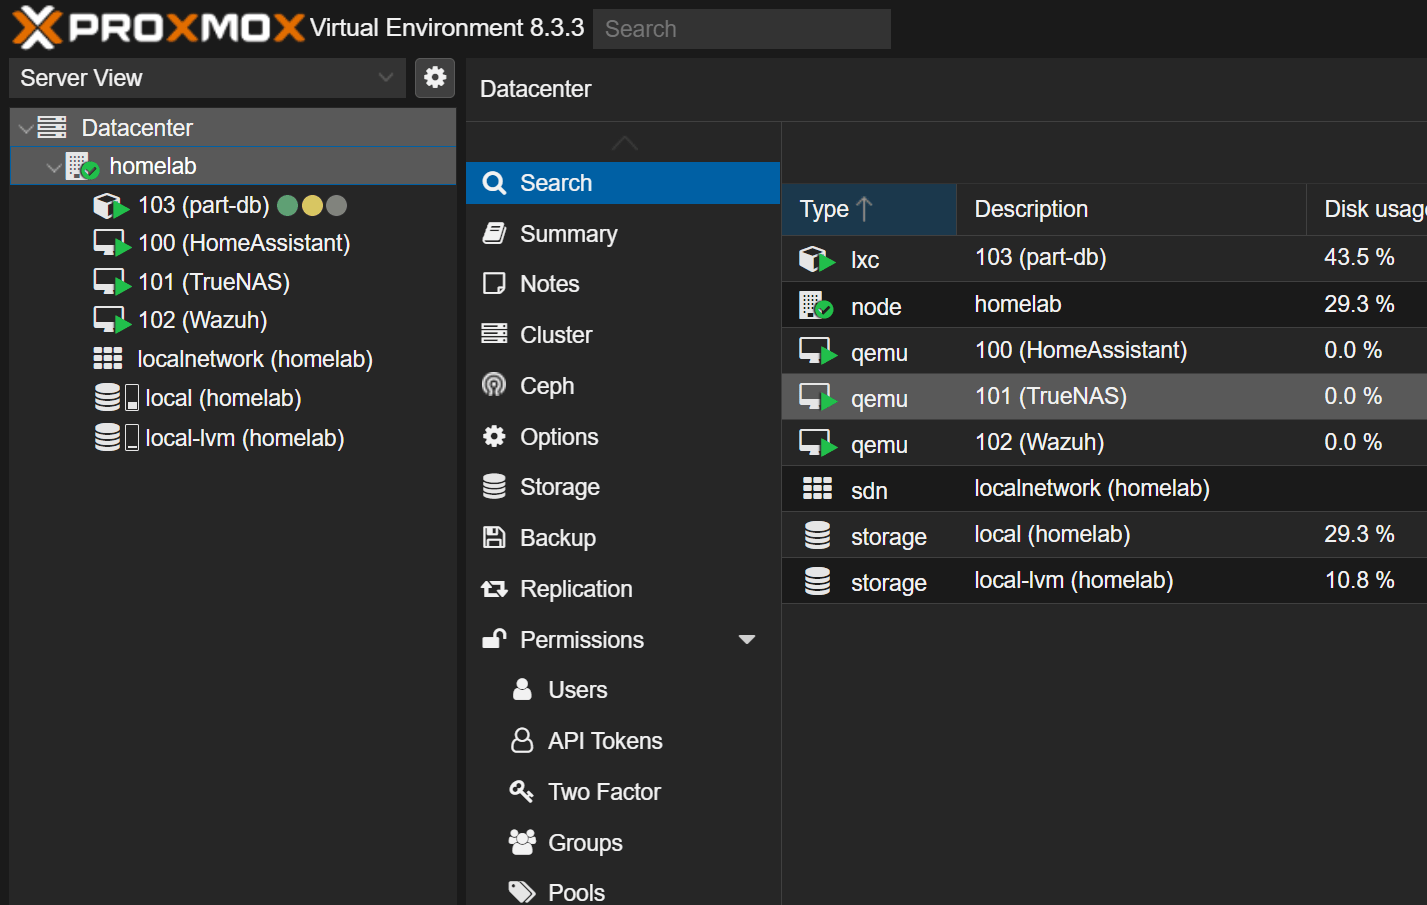Open the Summary menu item
Image resolution: width=1427 pixels, height=905 pixels.
568,234
